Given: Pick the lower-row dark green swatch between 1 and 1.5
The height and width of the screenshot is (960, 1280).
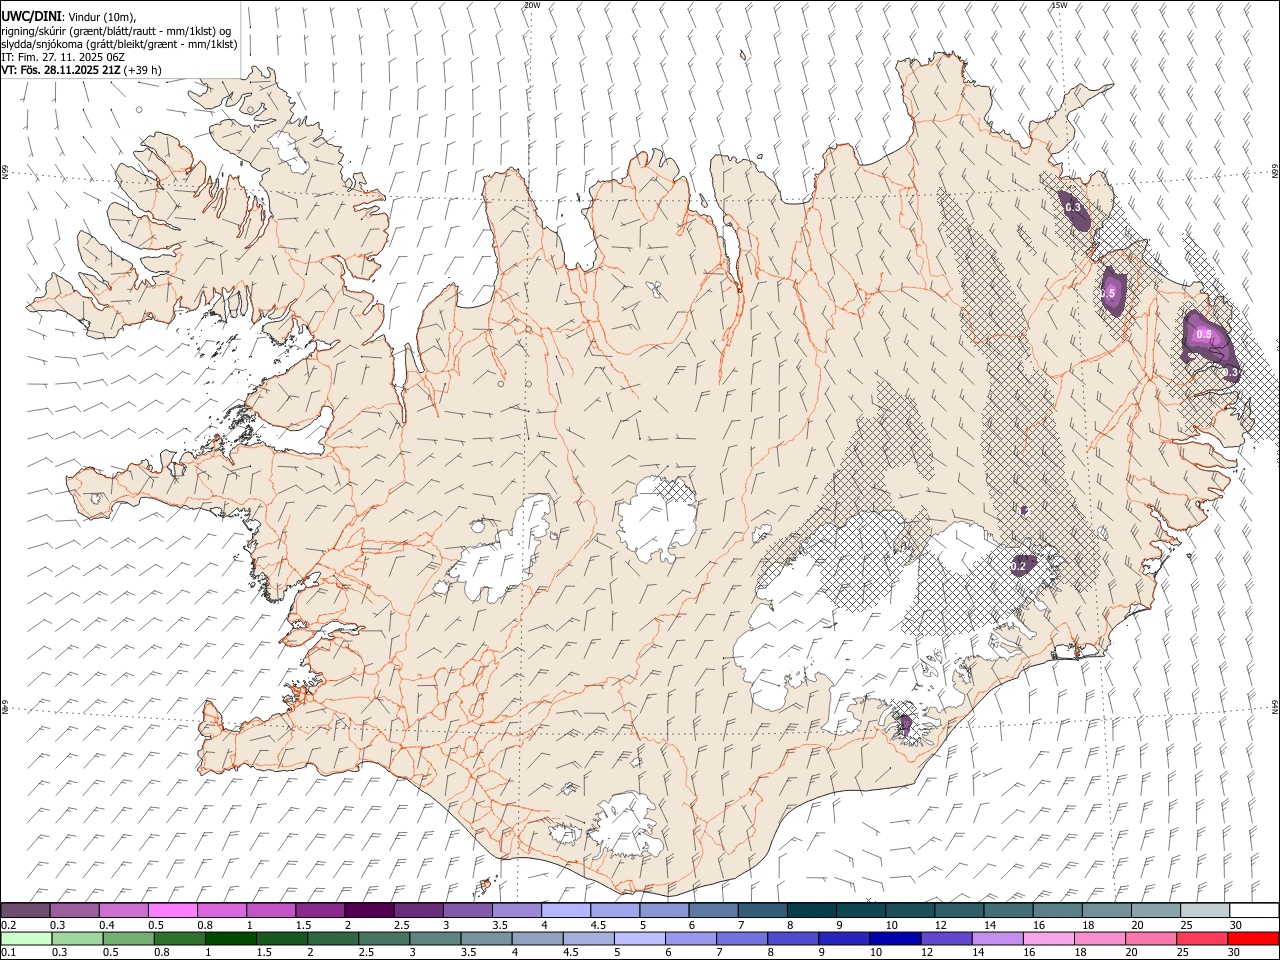Looking at the screenshot, I should [x=230, y=938].
